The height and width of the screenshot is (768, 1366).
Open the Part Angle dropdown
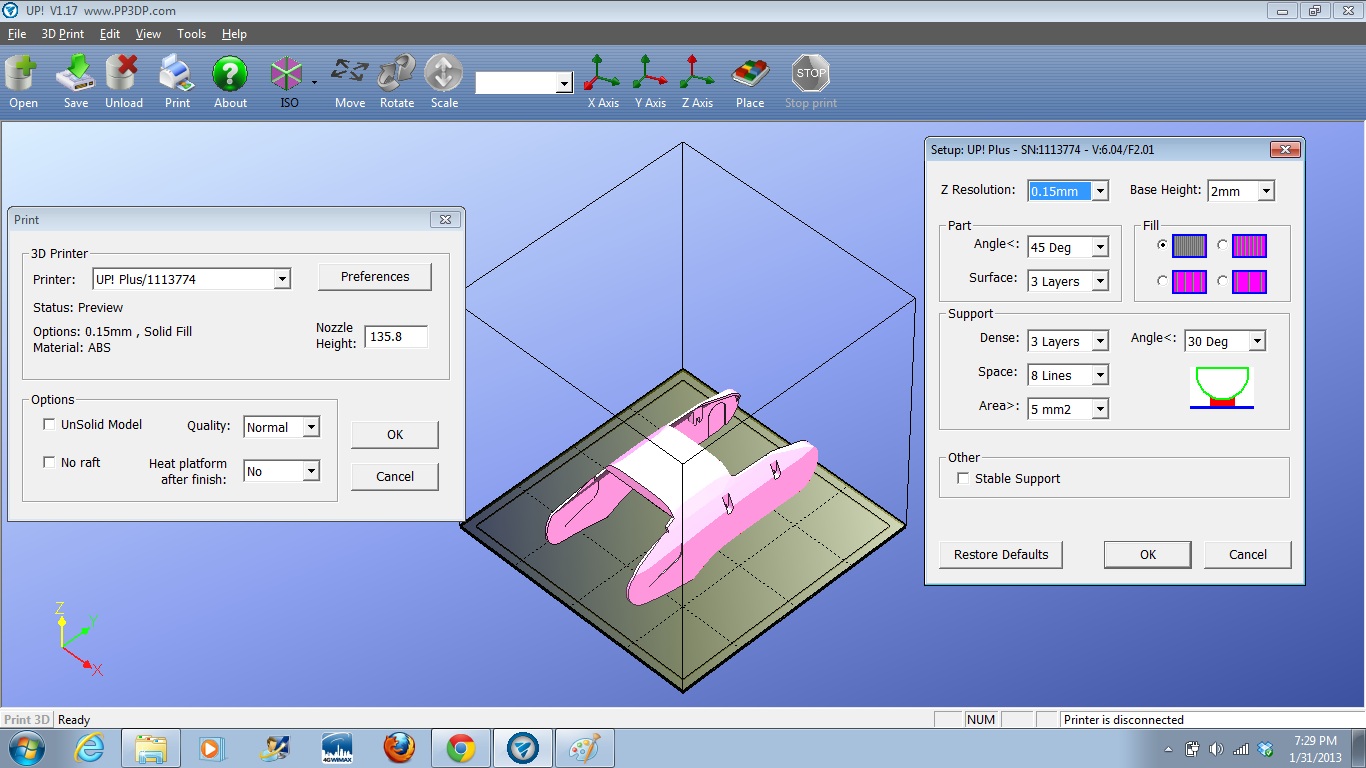[x=1100, y=248]
